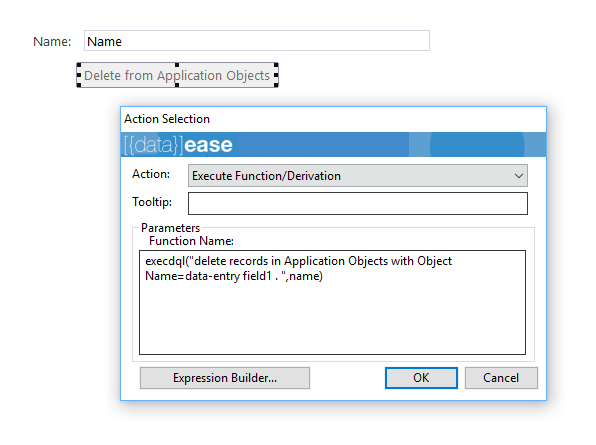Click inside the Function Name expression box

pos(332,302)
